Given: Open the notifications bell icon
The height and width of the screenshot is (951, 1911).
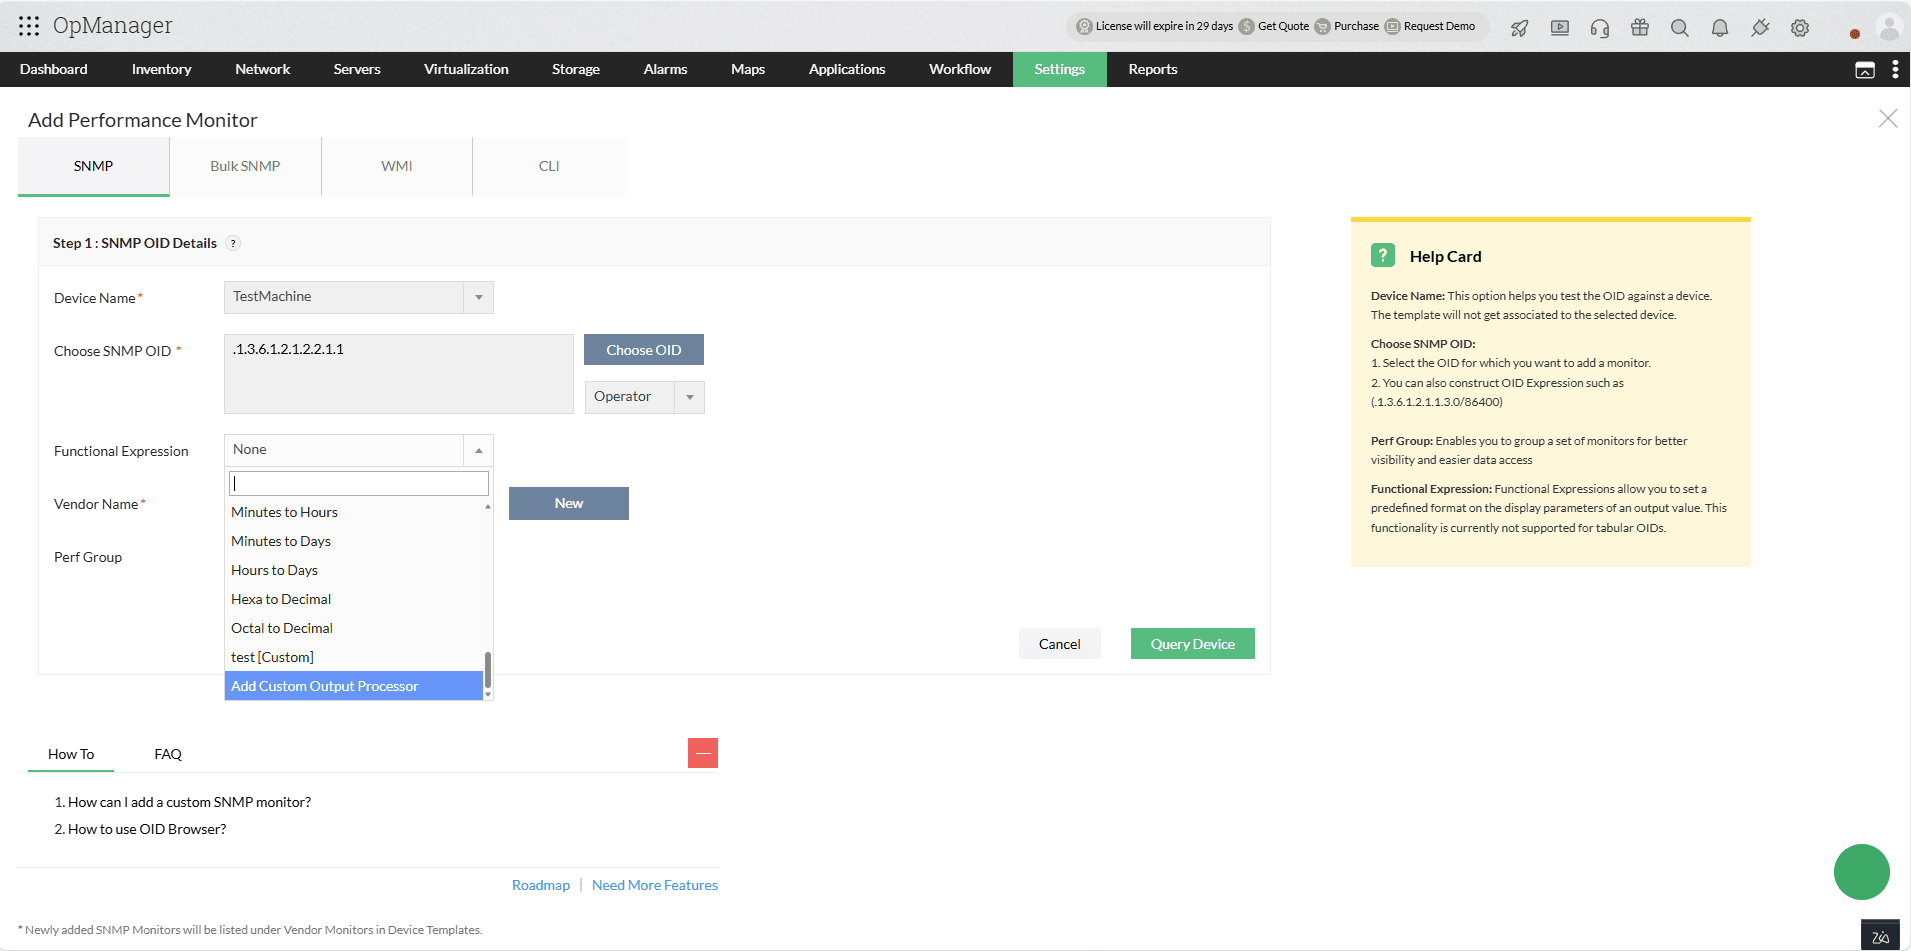Looking at the screenshot, I should tap(1720, 28).
